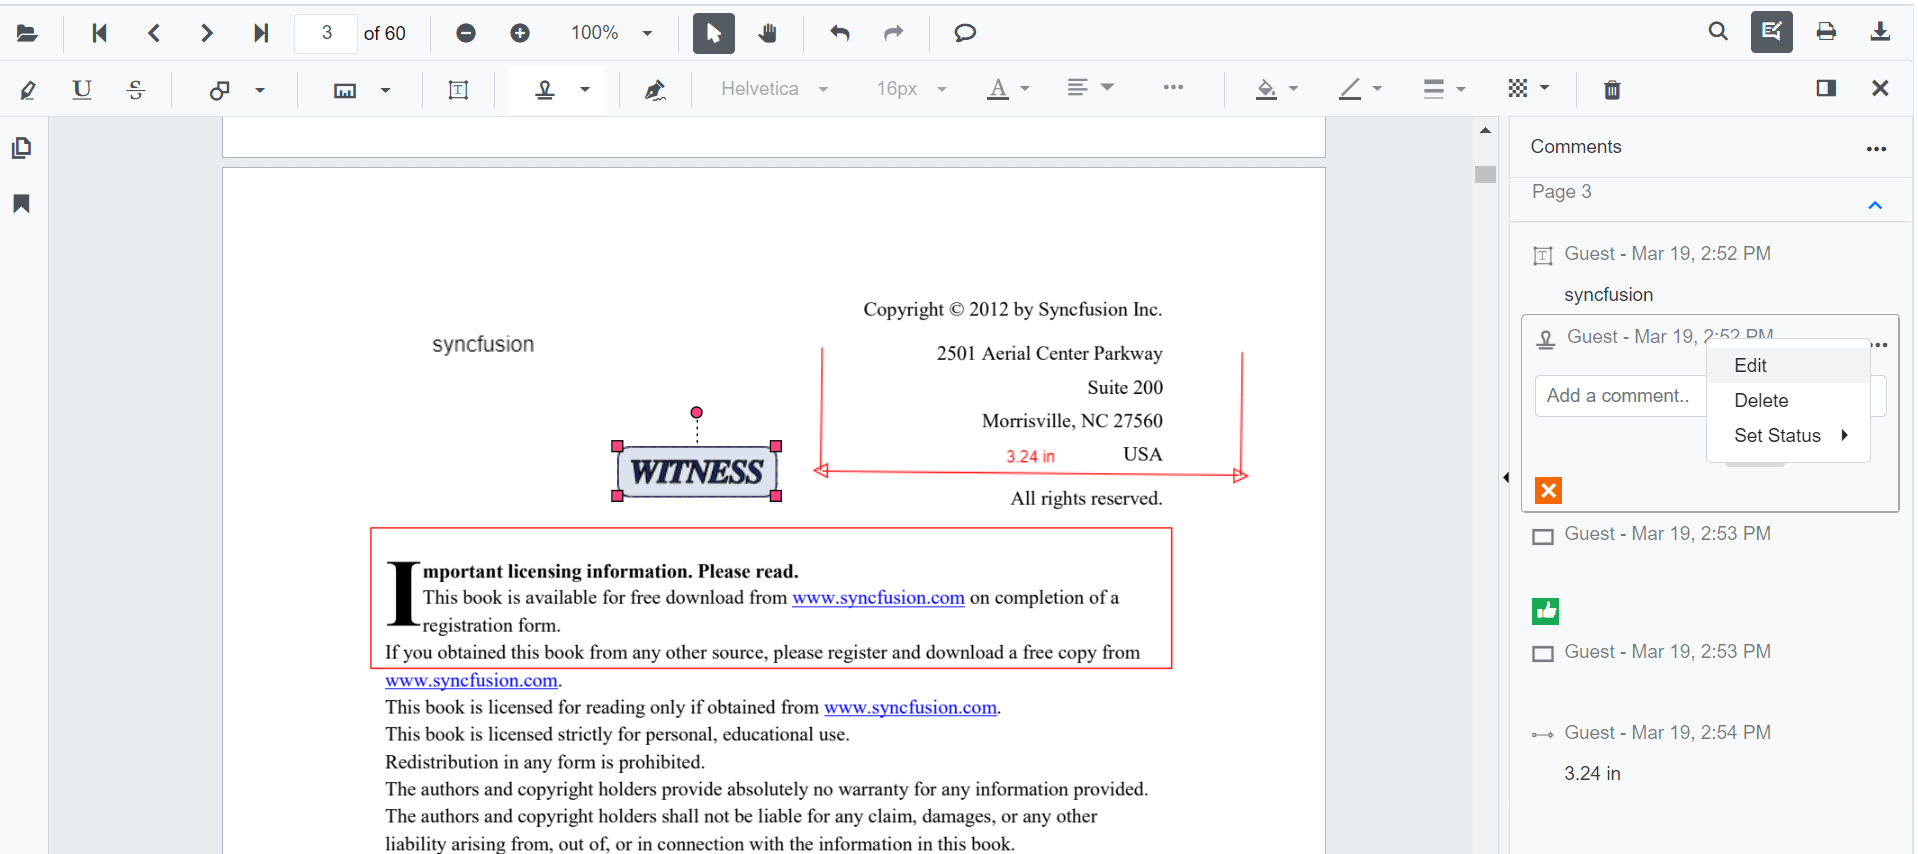Go to the previous page
The height and width of the screenshot is (854, 1918).
[x=153, y=33]
